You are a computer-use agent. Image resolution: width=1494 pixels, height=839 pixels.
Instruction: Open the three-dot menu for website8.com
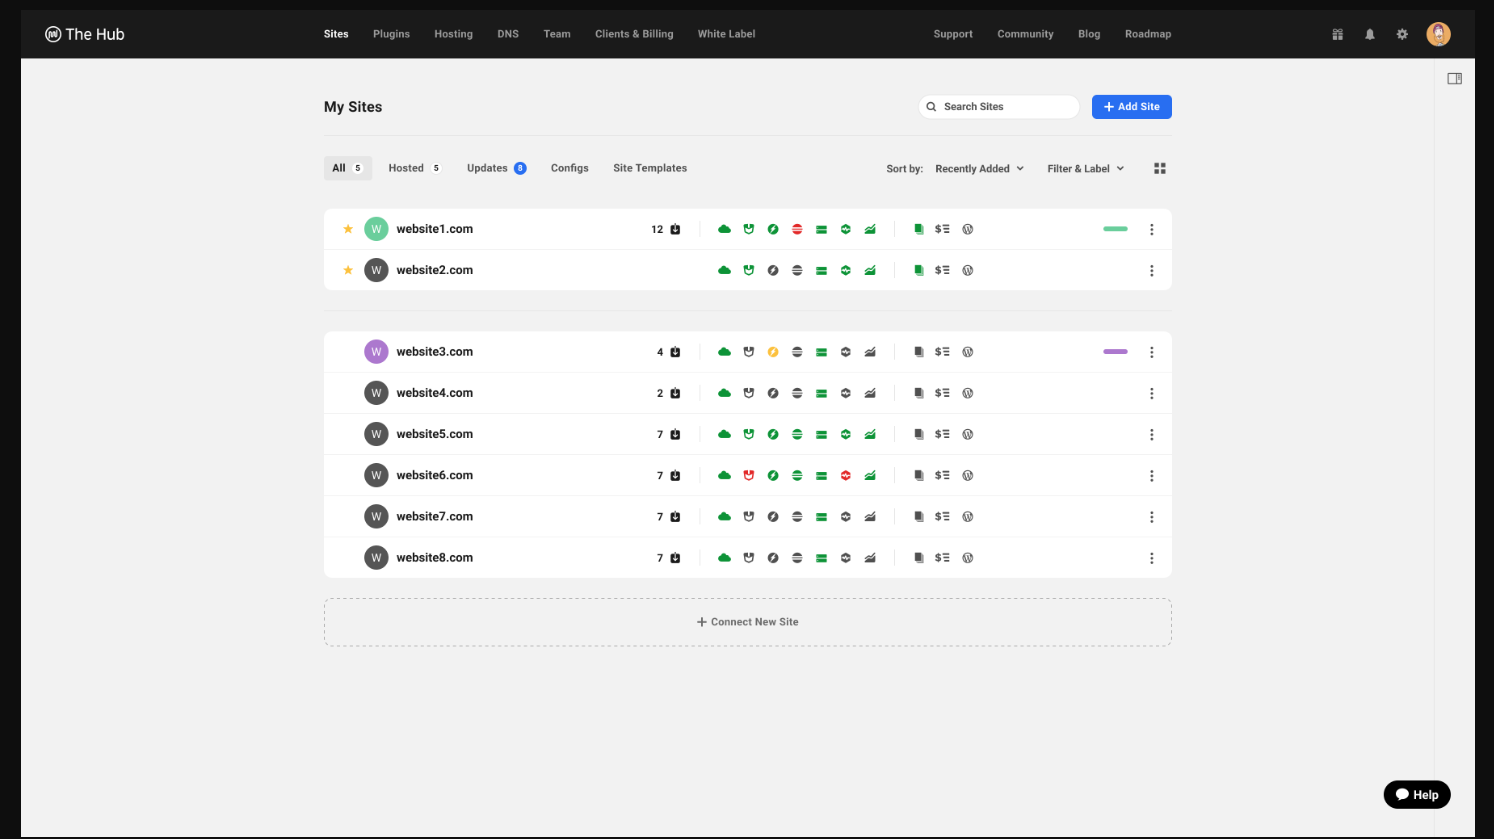point(1152,558)
